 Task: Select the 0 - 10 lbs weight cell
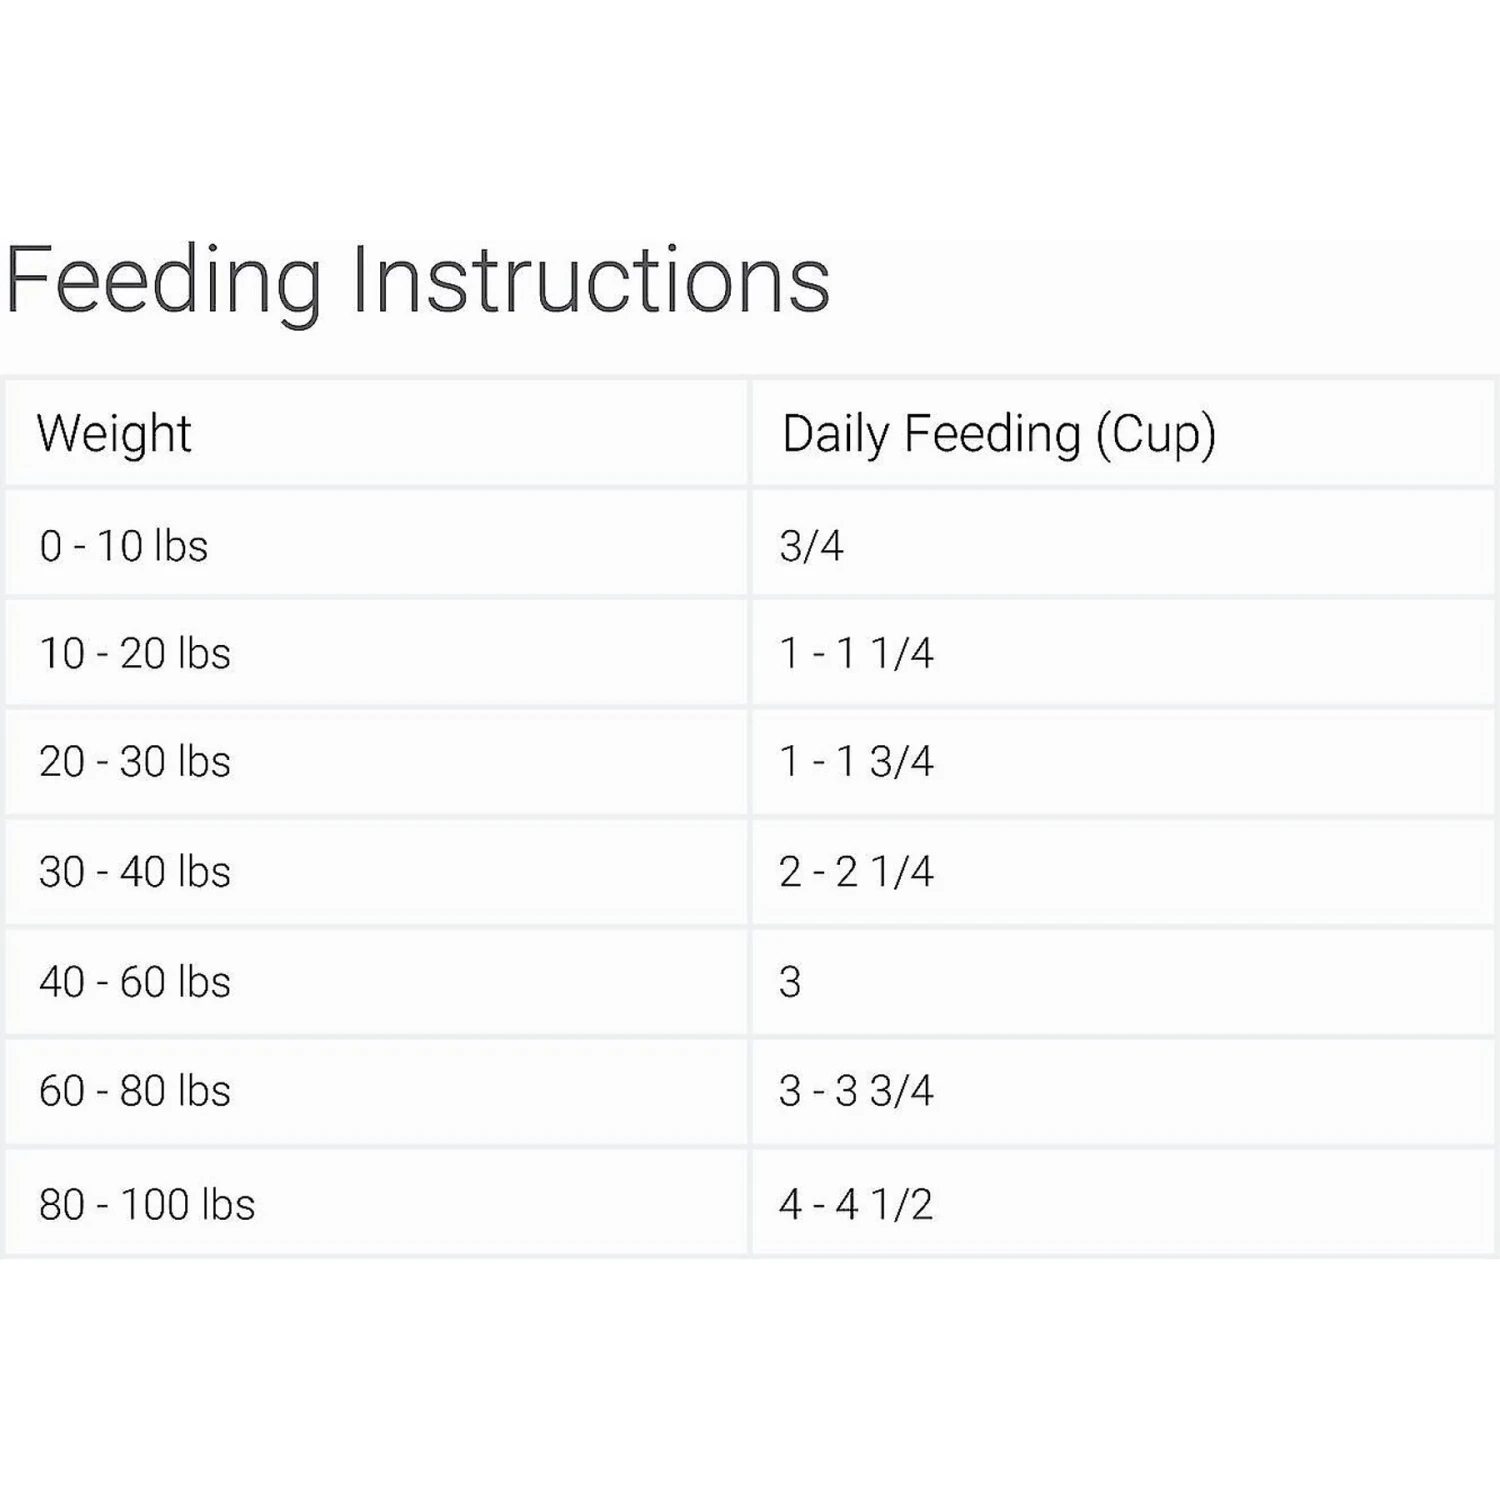(124, 546)
